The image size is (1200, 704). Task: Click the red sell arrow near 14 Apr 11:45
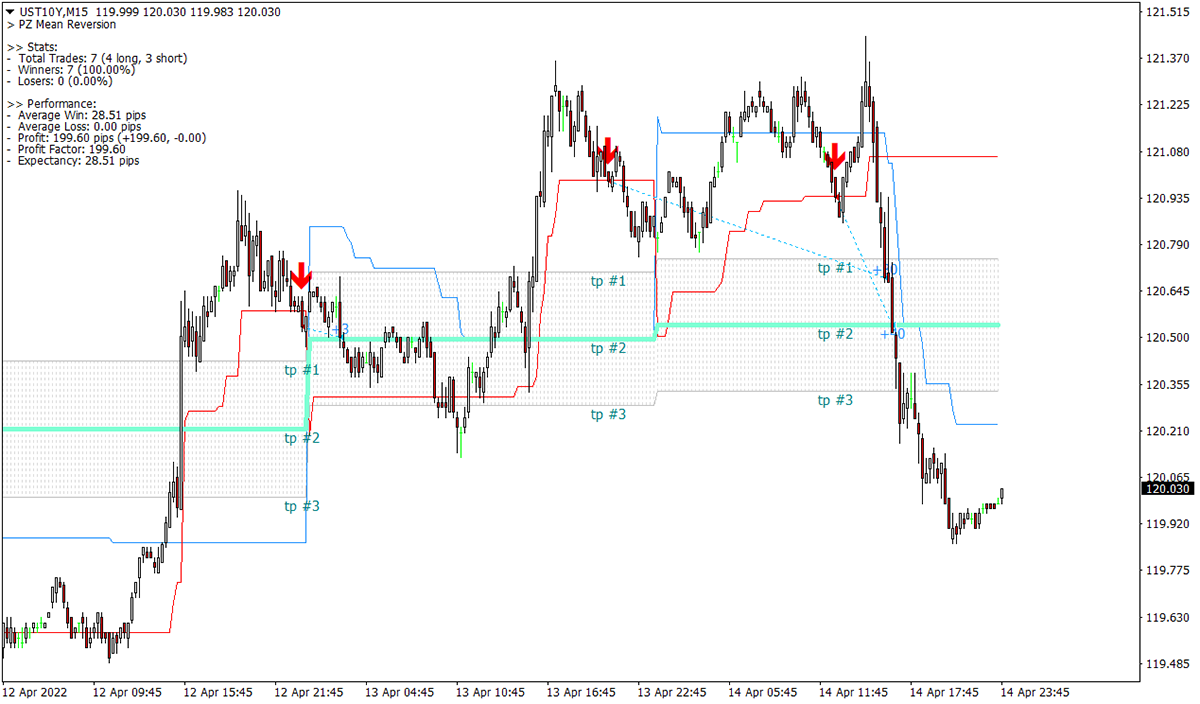tap(836, 155)
